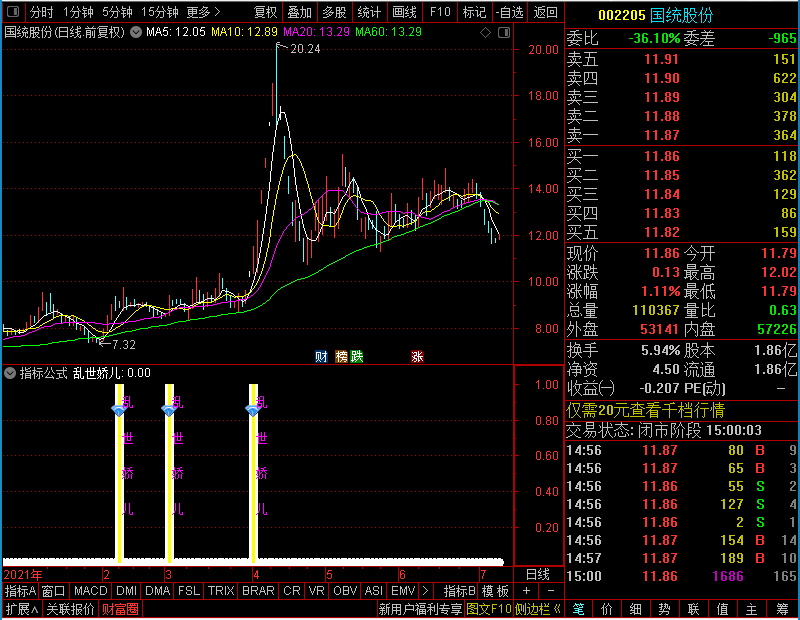
Task: Toggle 复权 price adjustment
Action: (x=265, y=12)
